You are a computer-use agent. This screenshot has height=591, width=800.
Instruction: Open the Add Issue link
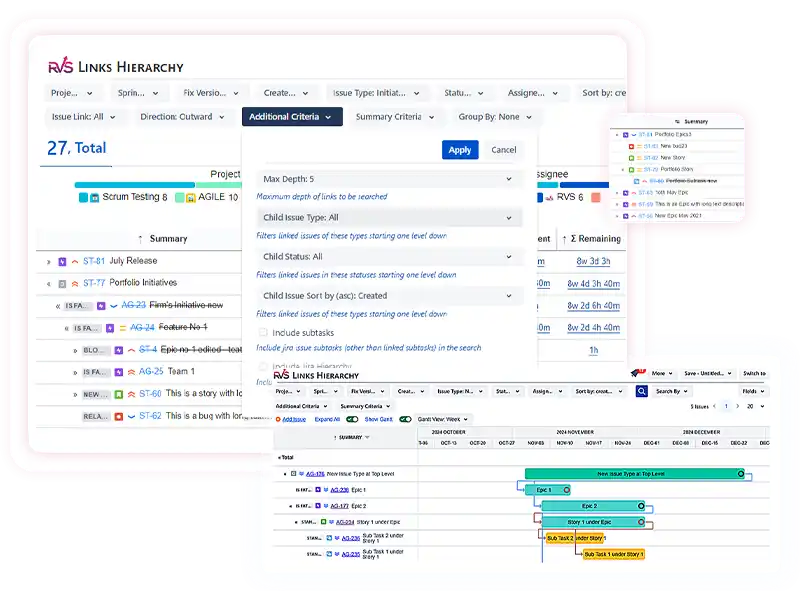[x=294, y=420]
